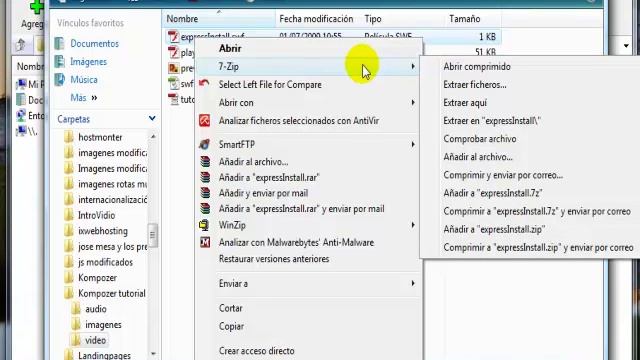Select Comprimir y enviar por correo...
This screenshot has width=640, height=360.
[503, 175]
